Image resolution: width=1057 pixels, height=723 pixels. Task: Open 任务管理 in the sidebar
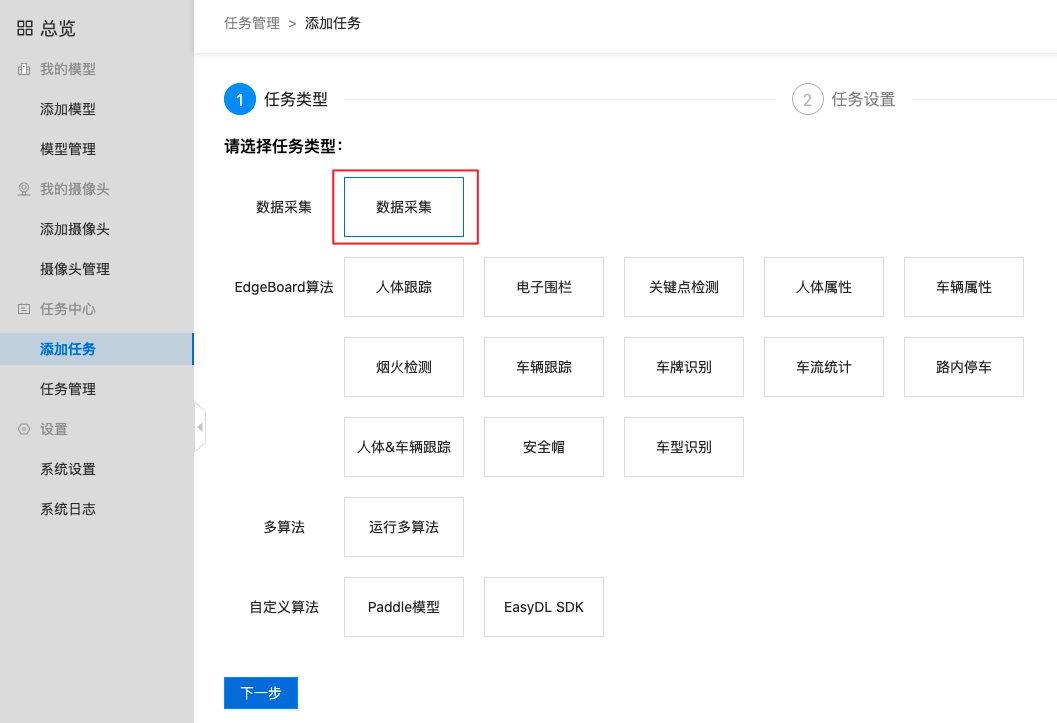67,389
